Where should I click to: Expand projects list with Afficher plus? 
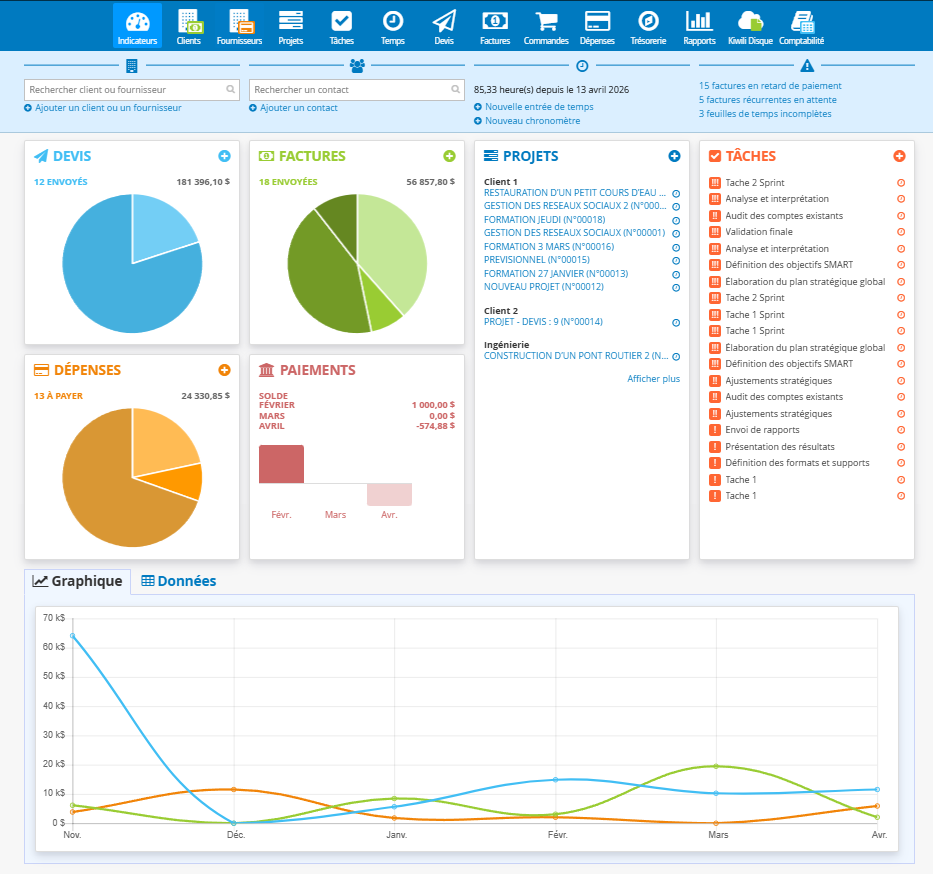click(x=653, y=378)
